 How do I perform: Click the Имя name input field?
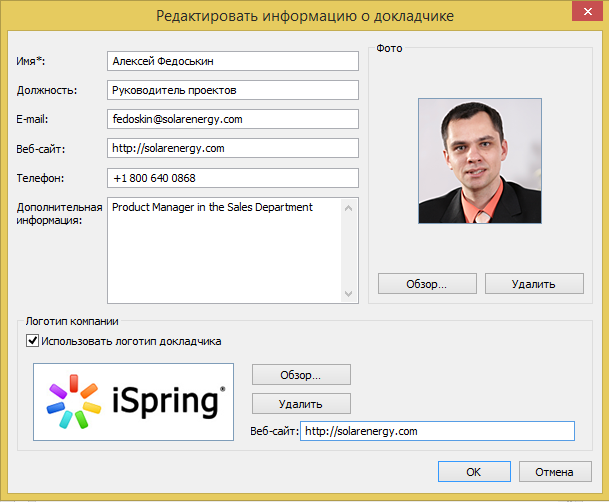233,61
